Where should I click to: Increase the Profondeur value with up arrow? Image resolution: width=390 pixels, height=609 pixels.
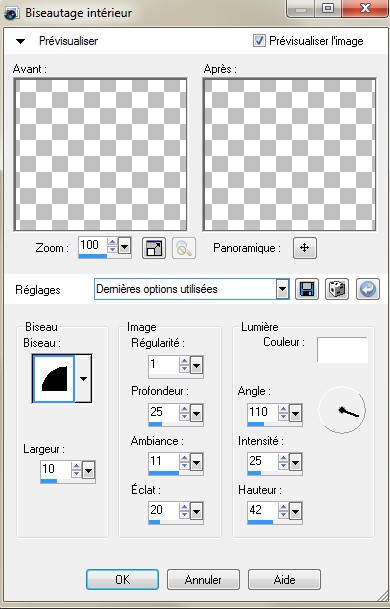pyautogui.click(x=184, y=409)
